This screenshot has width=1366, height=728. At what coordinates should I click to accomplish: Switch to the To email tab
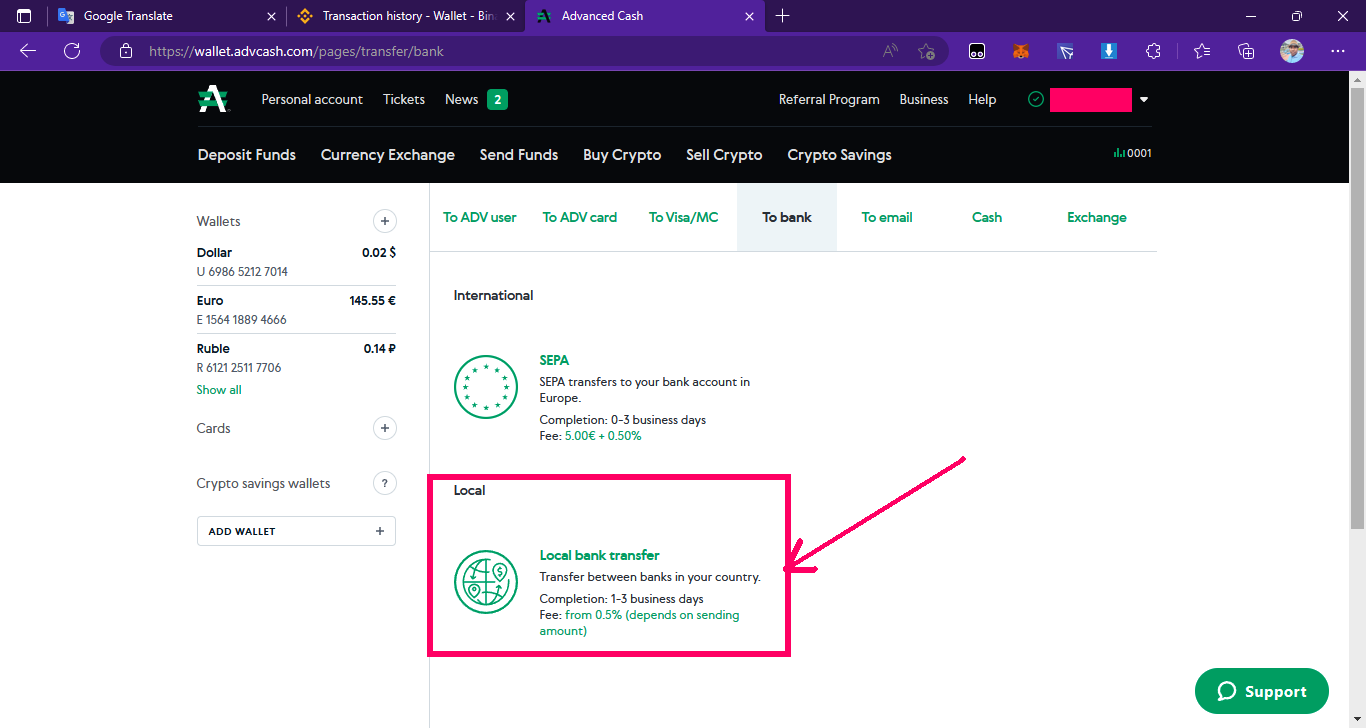(887, 217)
